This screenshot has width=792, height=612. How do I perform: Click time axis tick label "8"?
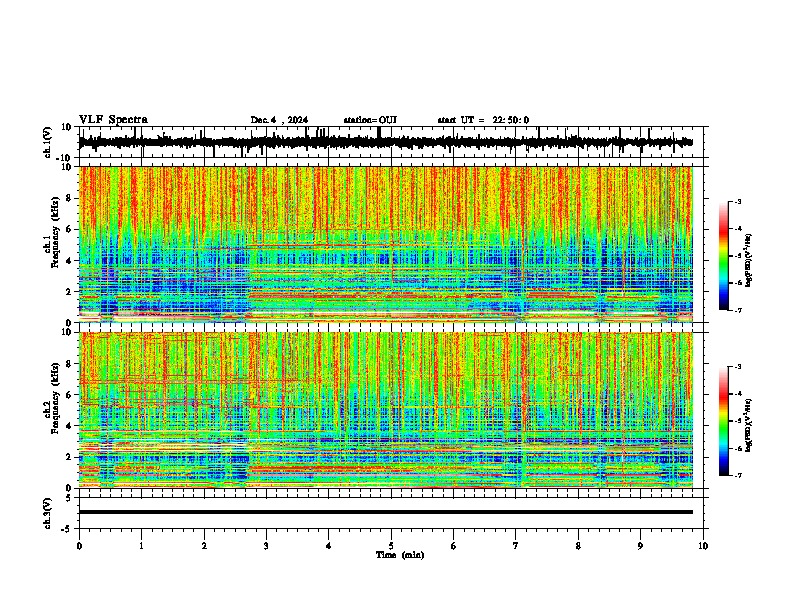(x=578, y=546)
